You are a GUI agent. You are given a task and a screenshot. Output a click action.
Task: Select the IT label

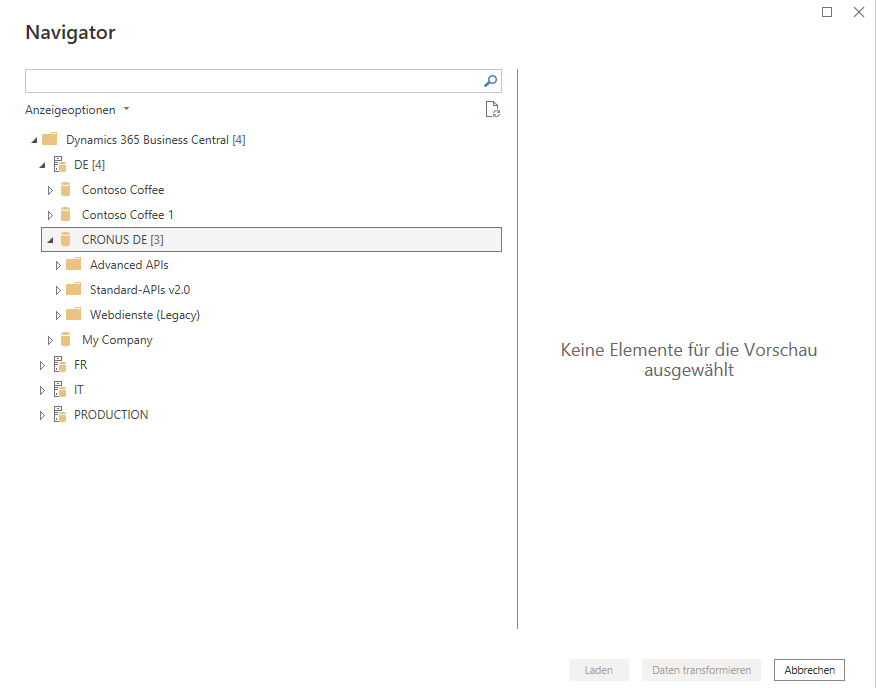[78, 390]
